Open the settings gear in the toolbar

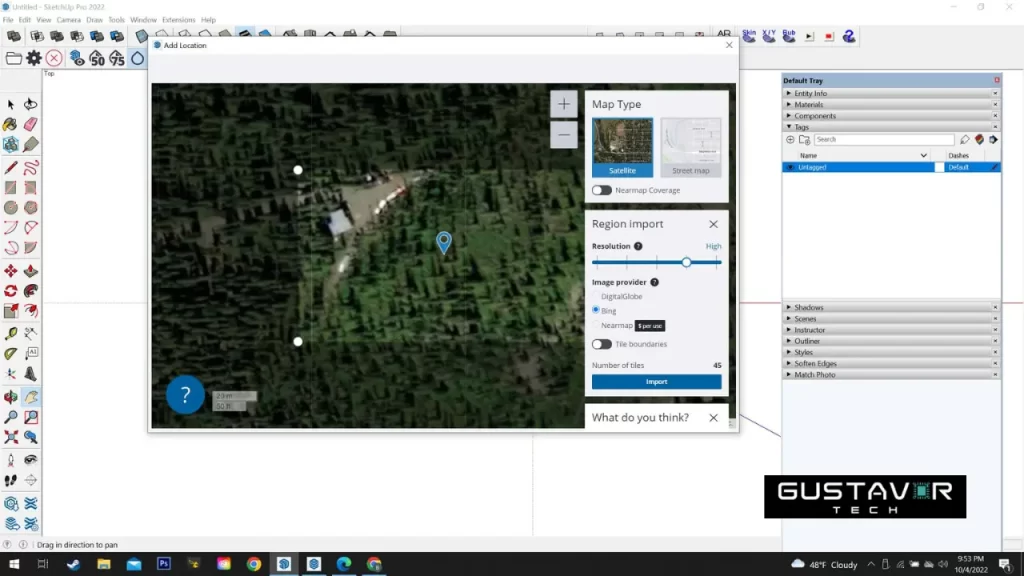(34, 58)
